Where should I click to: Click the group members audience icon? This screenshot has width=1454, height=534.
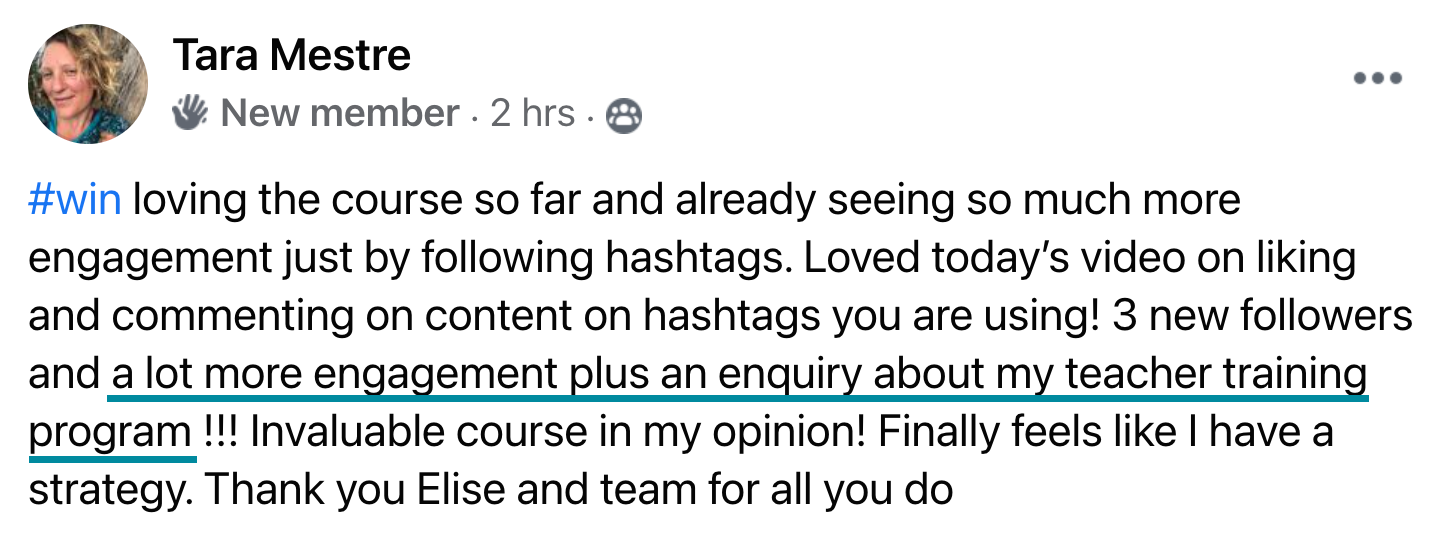624,116
